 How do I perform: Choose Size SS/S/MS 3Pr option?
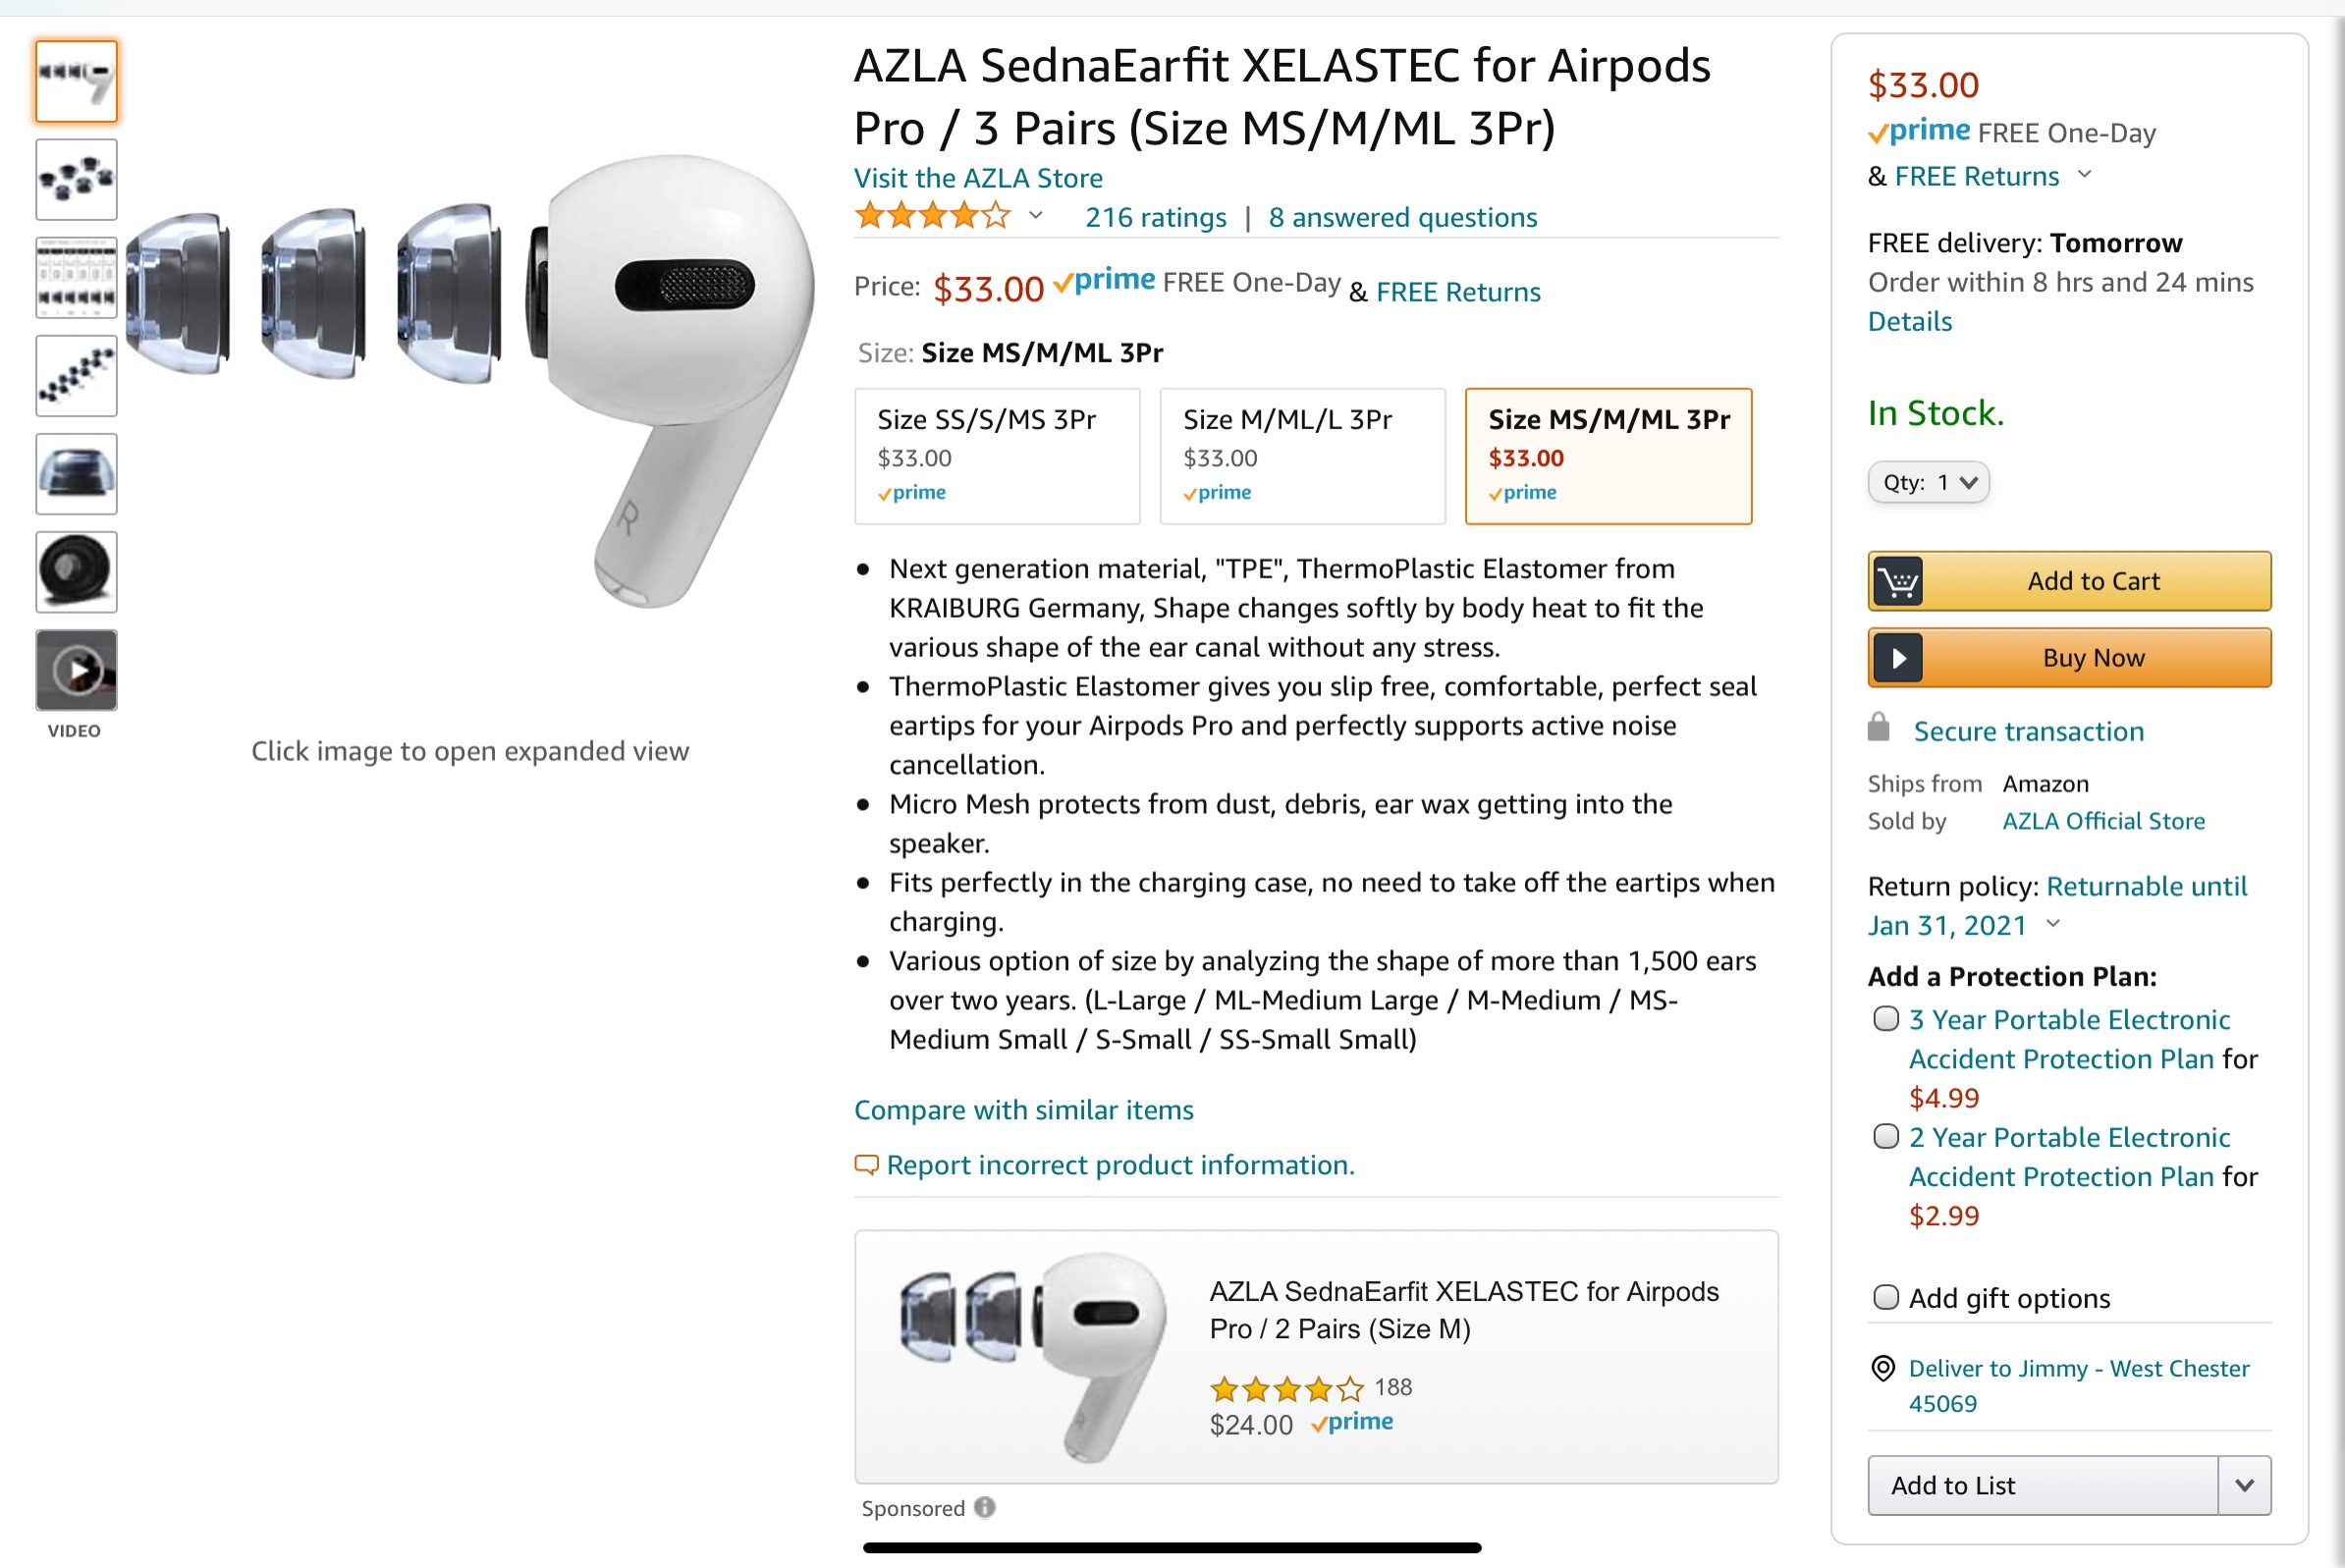[x=996, y=456]
